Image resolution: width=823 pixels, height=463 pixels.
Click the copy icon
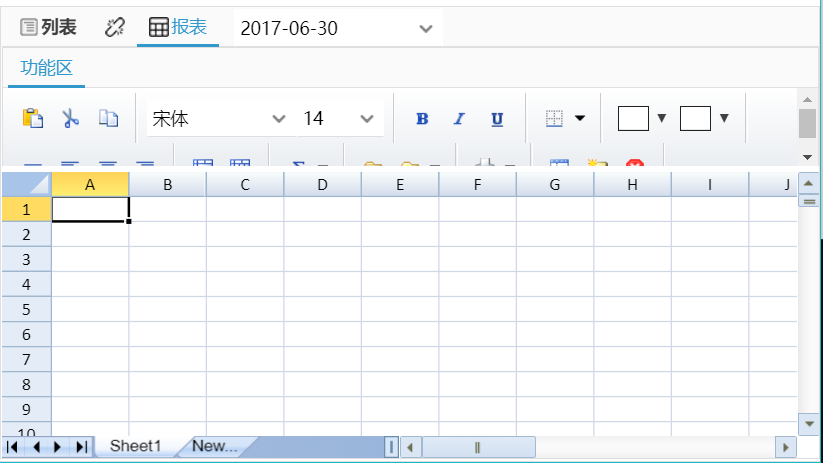point(109,118)
